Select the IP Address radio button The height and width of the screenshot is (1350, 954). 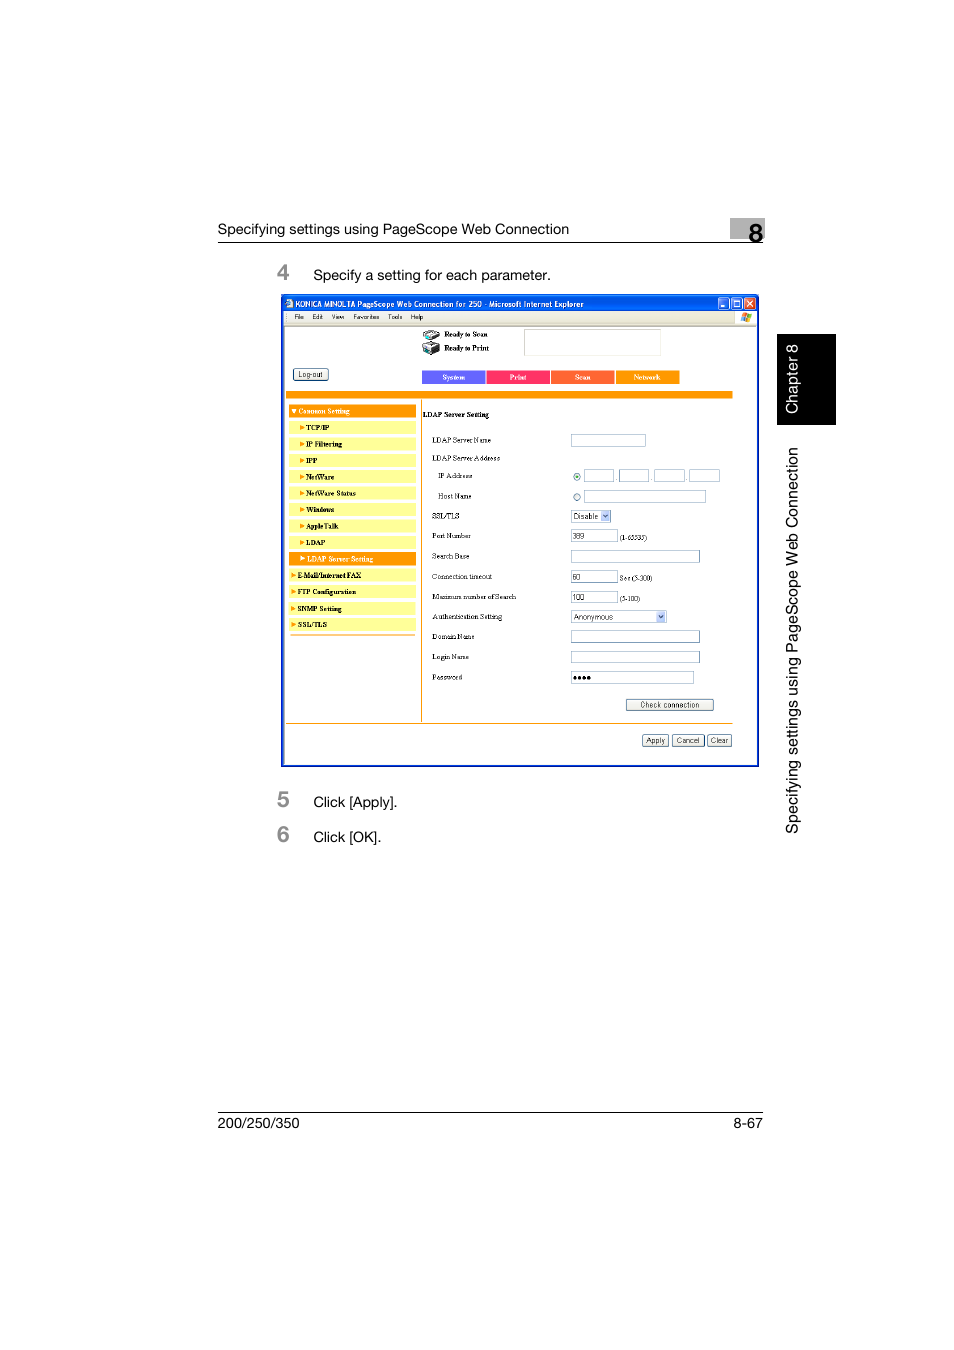click(x=577, y=477)
